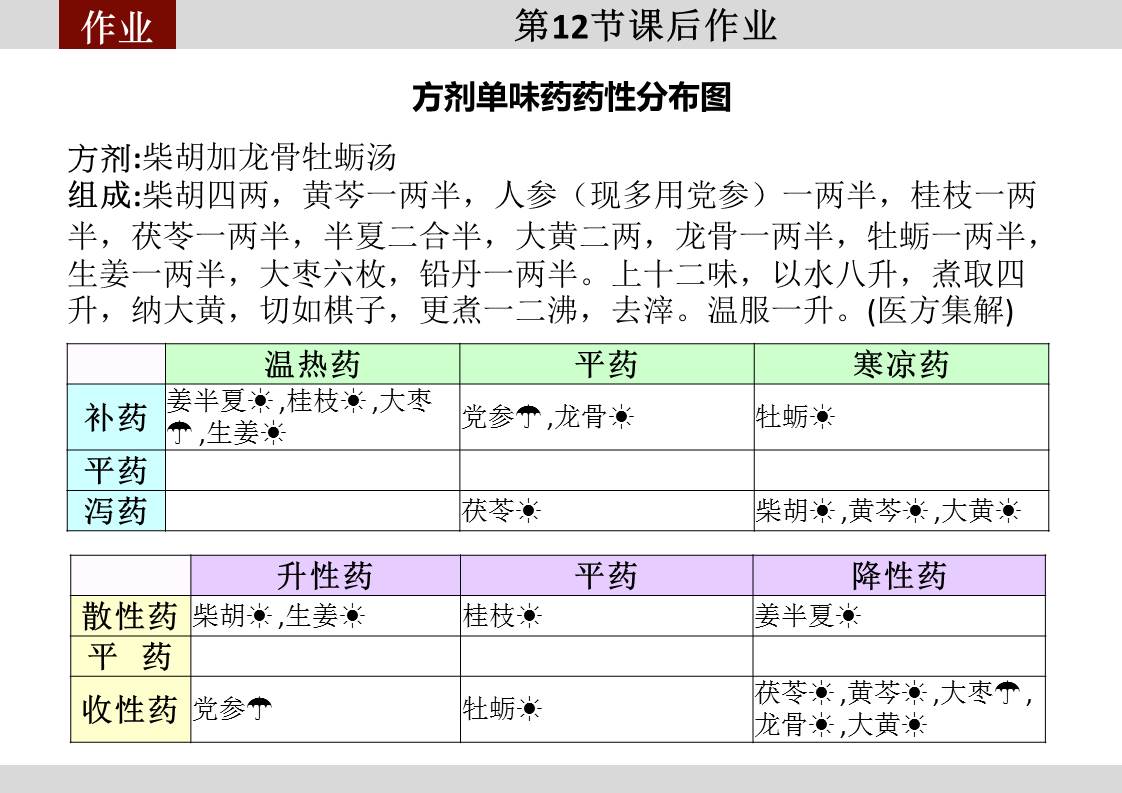The width and height of the screenshot is (1122, 793).
Task: Click the phrase 柴胡四两 in the paragraph
Action: (206, 195)
